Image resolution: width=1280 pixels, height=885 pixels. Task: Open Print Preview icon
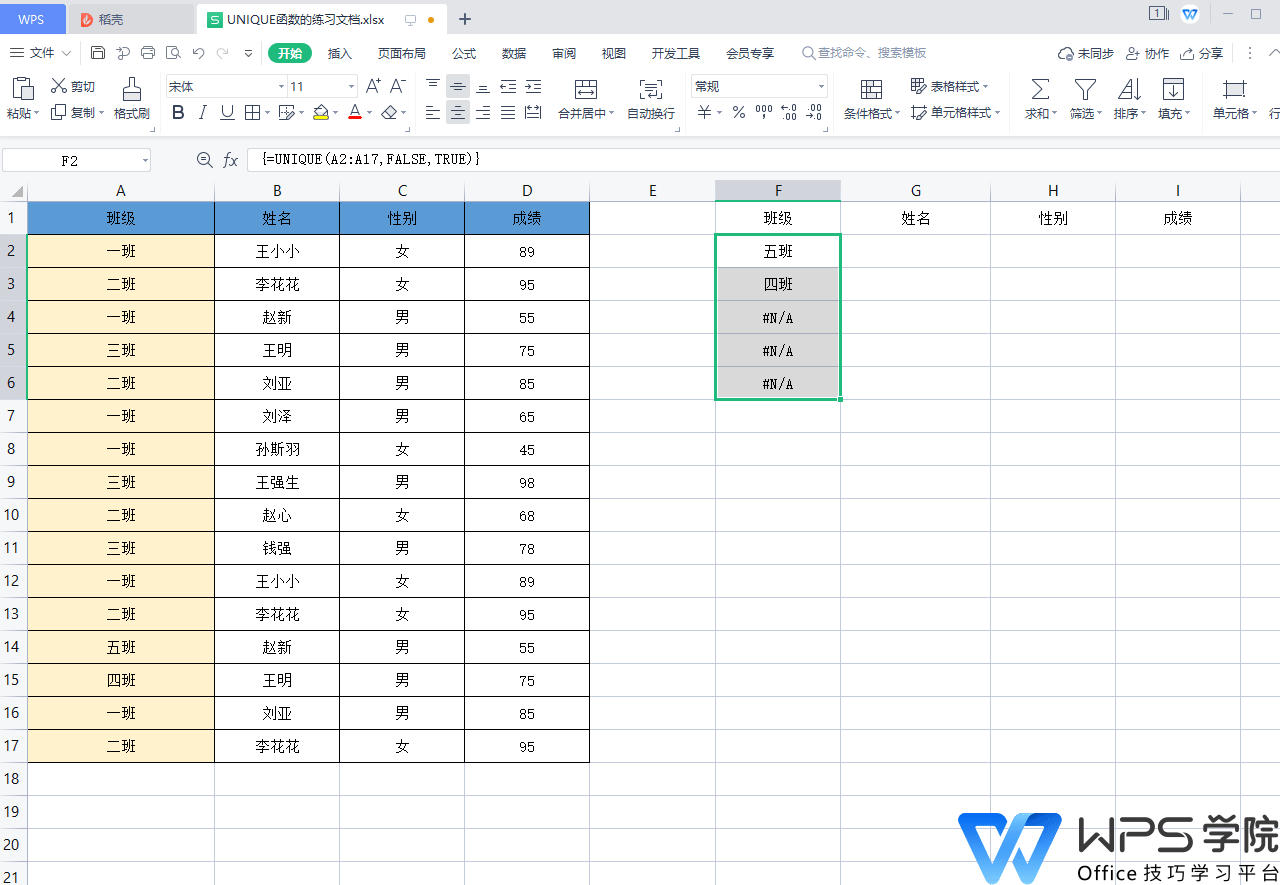[173, 53]
